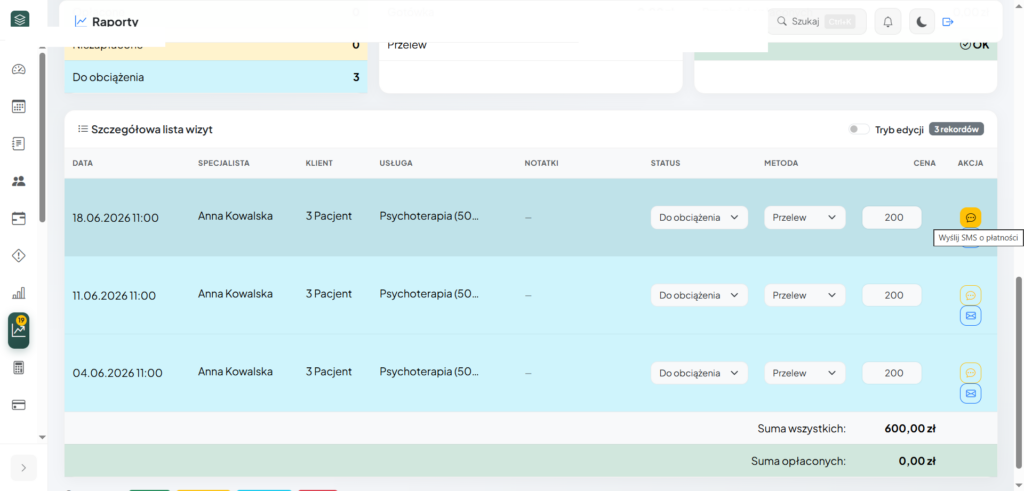Click 3 Pacjent in the 11.06.2026 row

coord(328,294)
